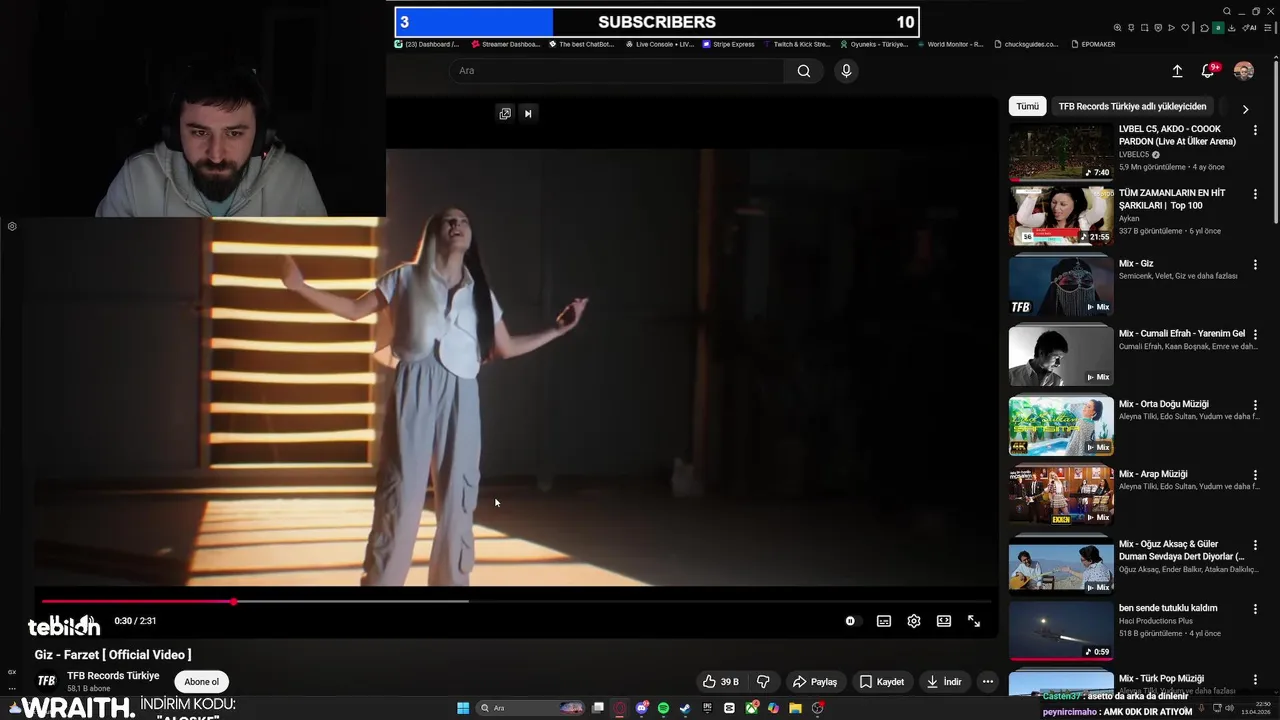Like the video (39 B)
Image resolution: width=1280 pixels, height=720 pixels.
[721, 682]
